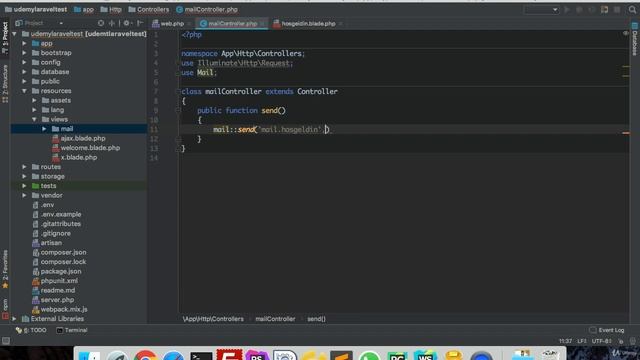This screenshot has width=640, height=360.
Task: Select the tests folder
Action: (44, 186)
